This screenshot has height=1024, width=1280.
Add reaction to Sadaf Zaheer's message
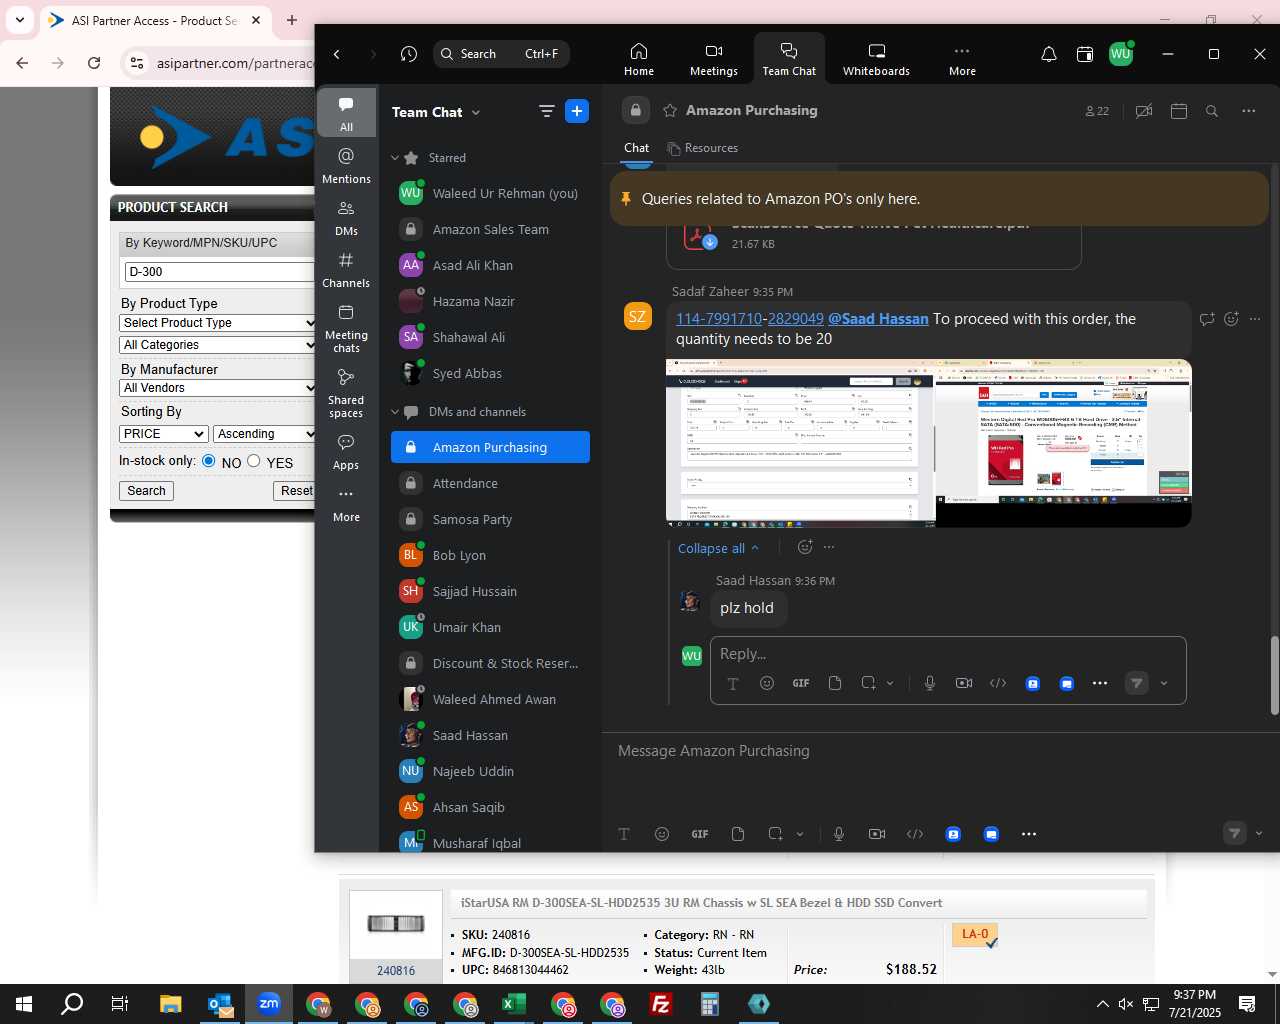(x=1231, y=319)
